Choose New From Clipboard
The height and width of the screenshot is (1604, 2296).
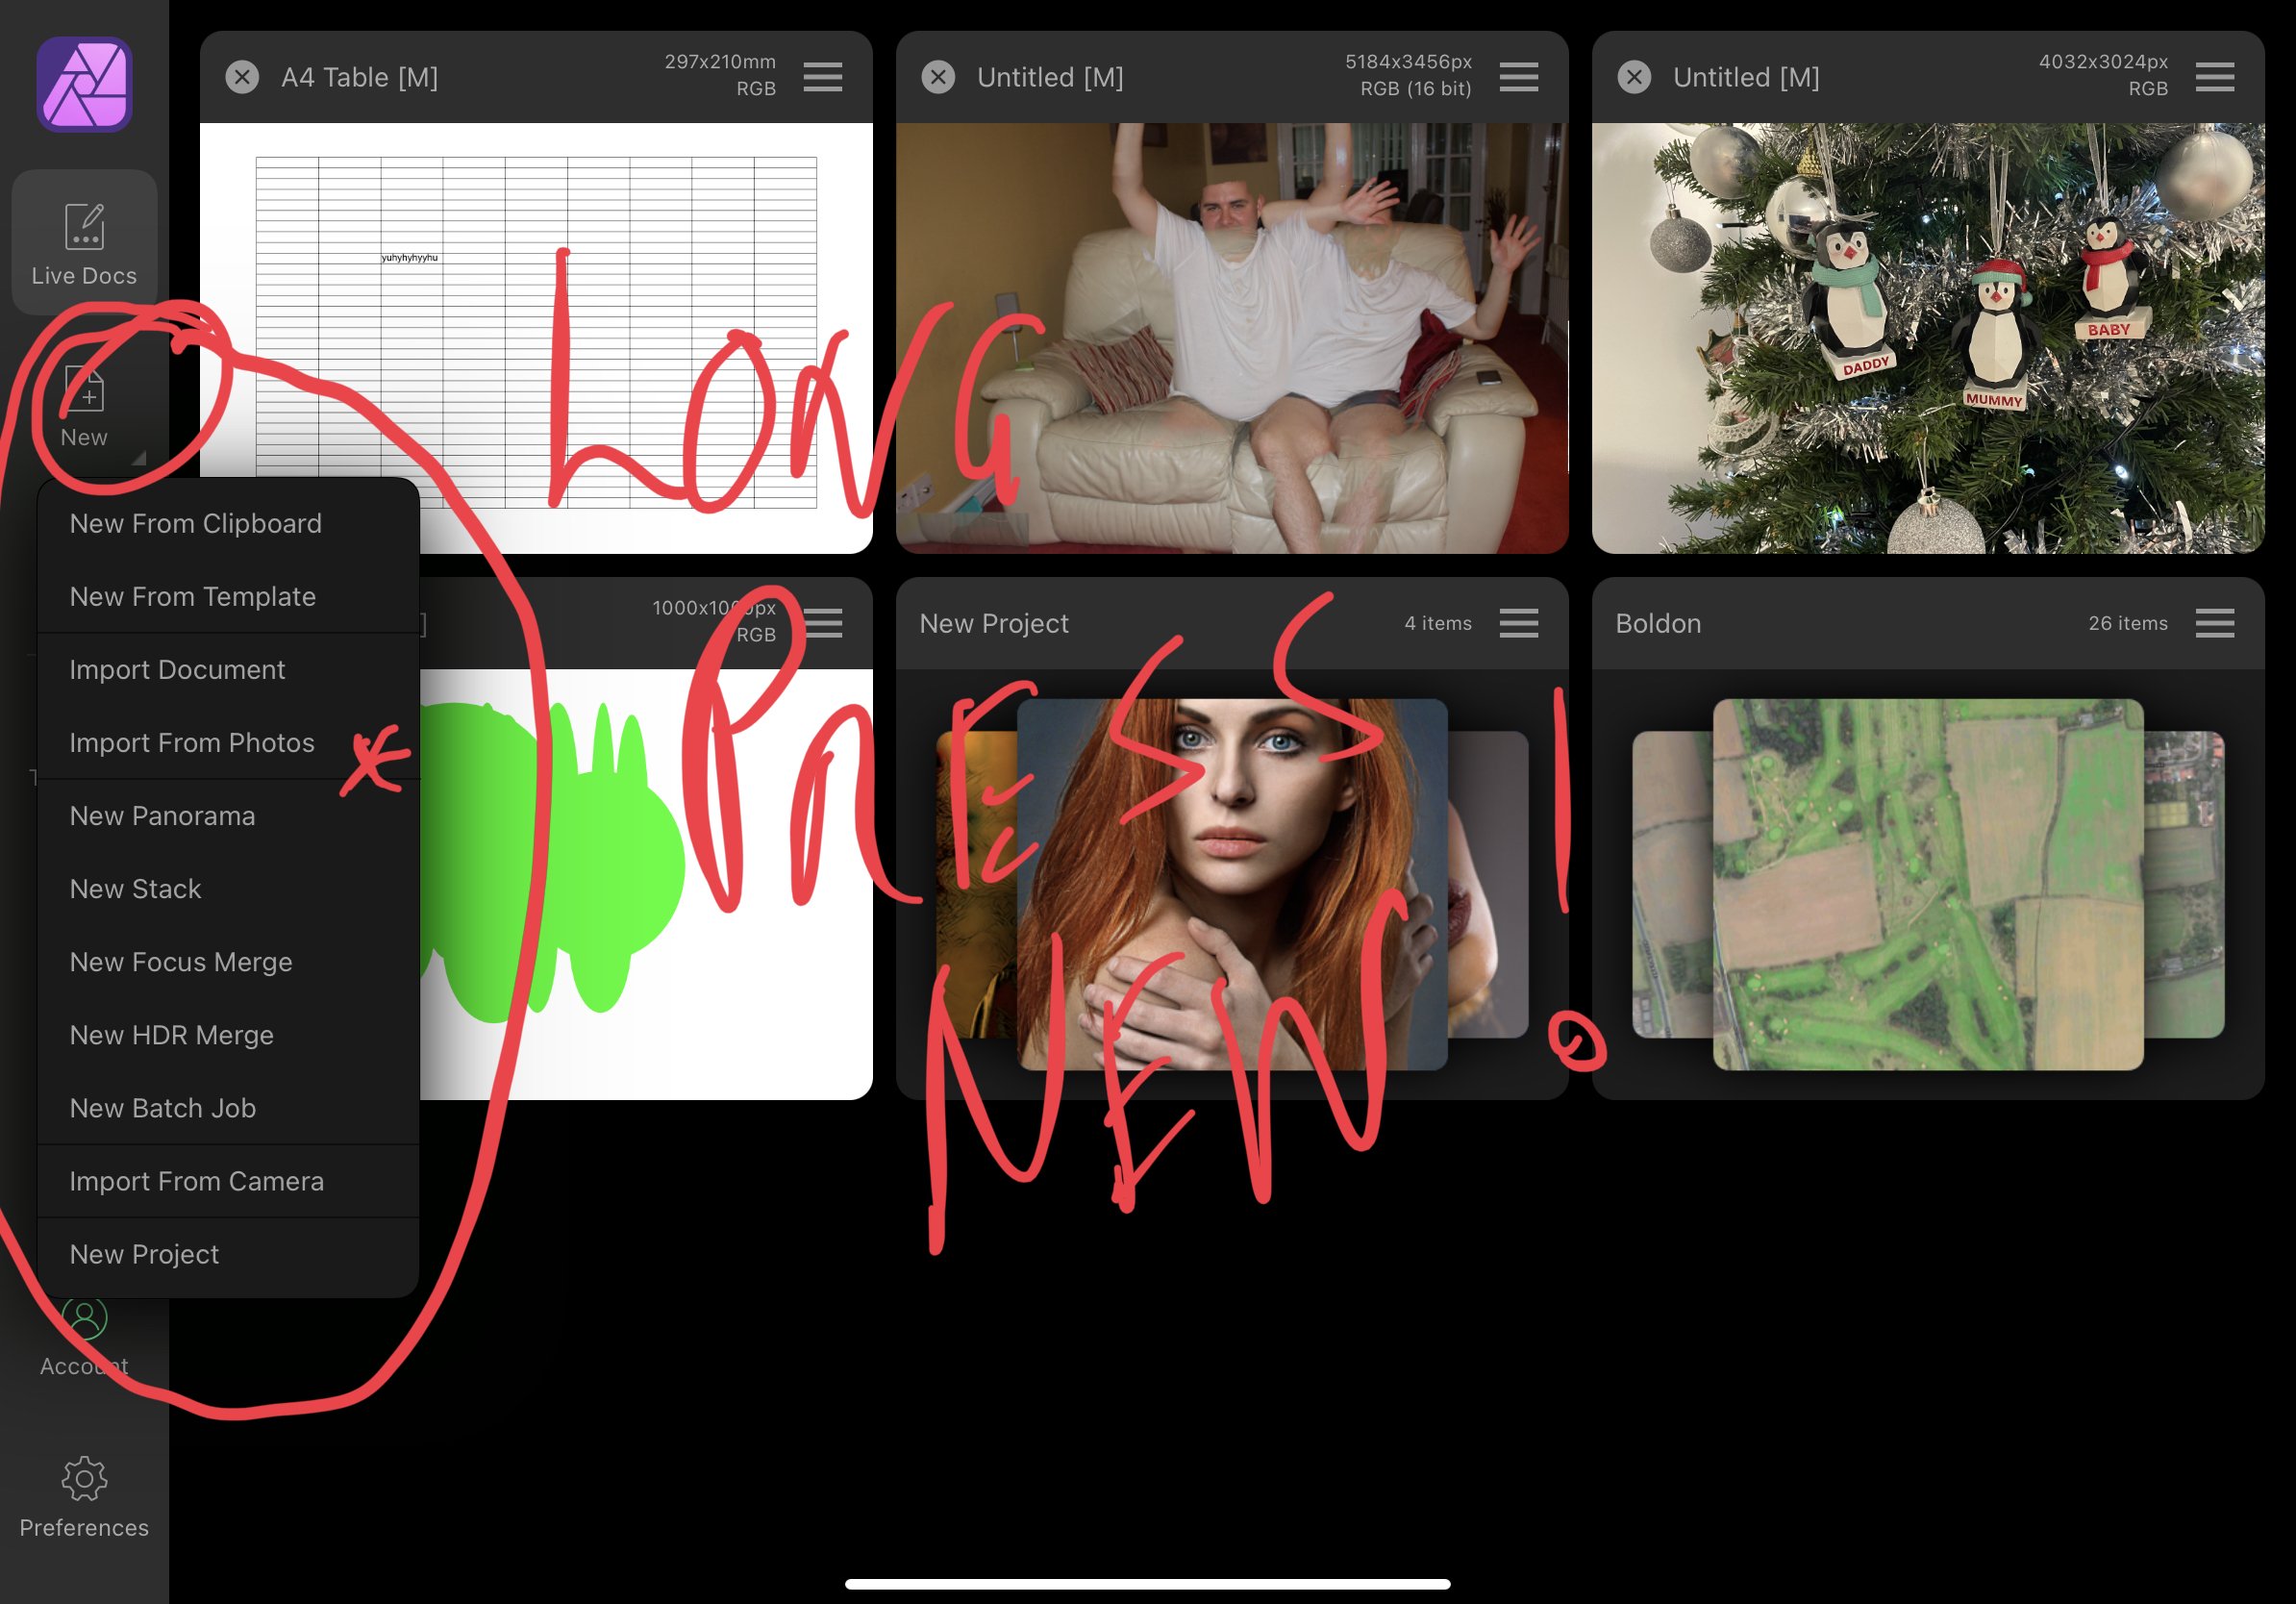coord(228,523)
